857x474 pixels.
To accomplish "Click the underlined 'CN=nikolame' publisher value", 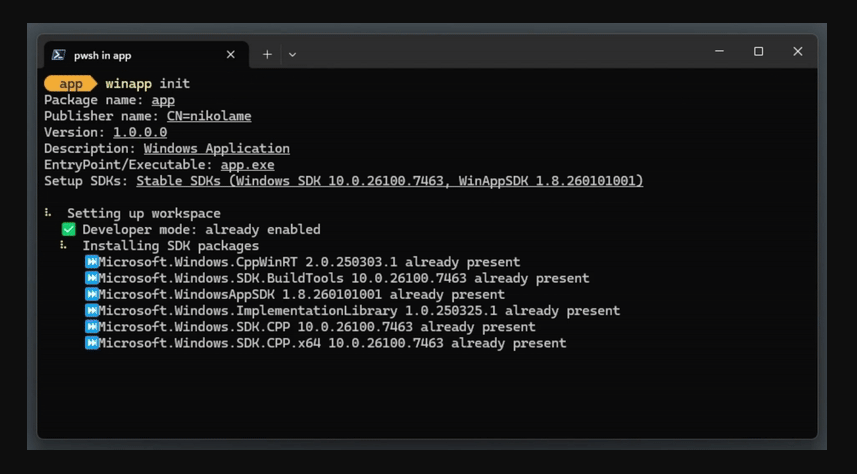I will (x=209, y=116).
